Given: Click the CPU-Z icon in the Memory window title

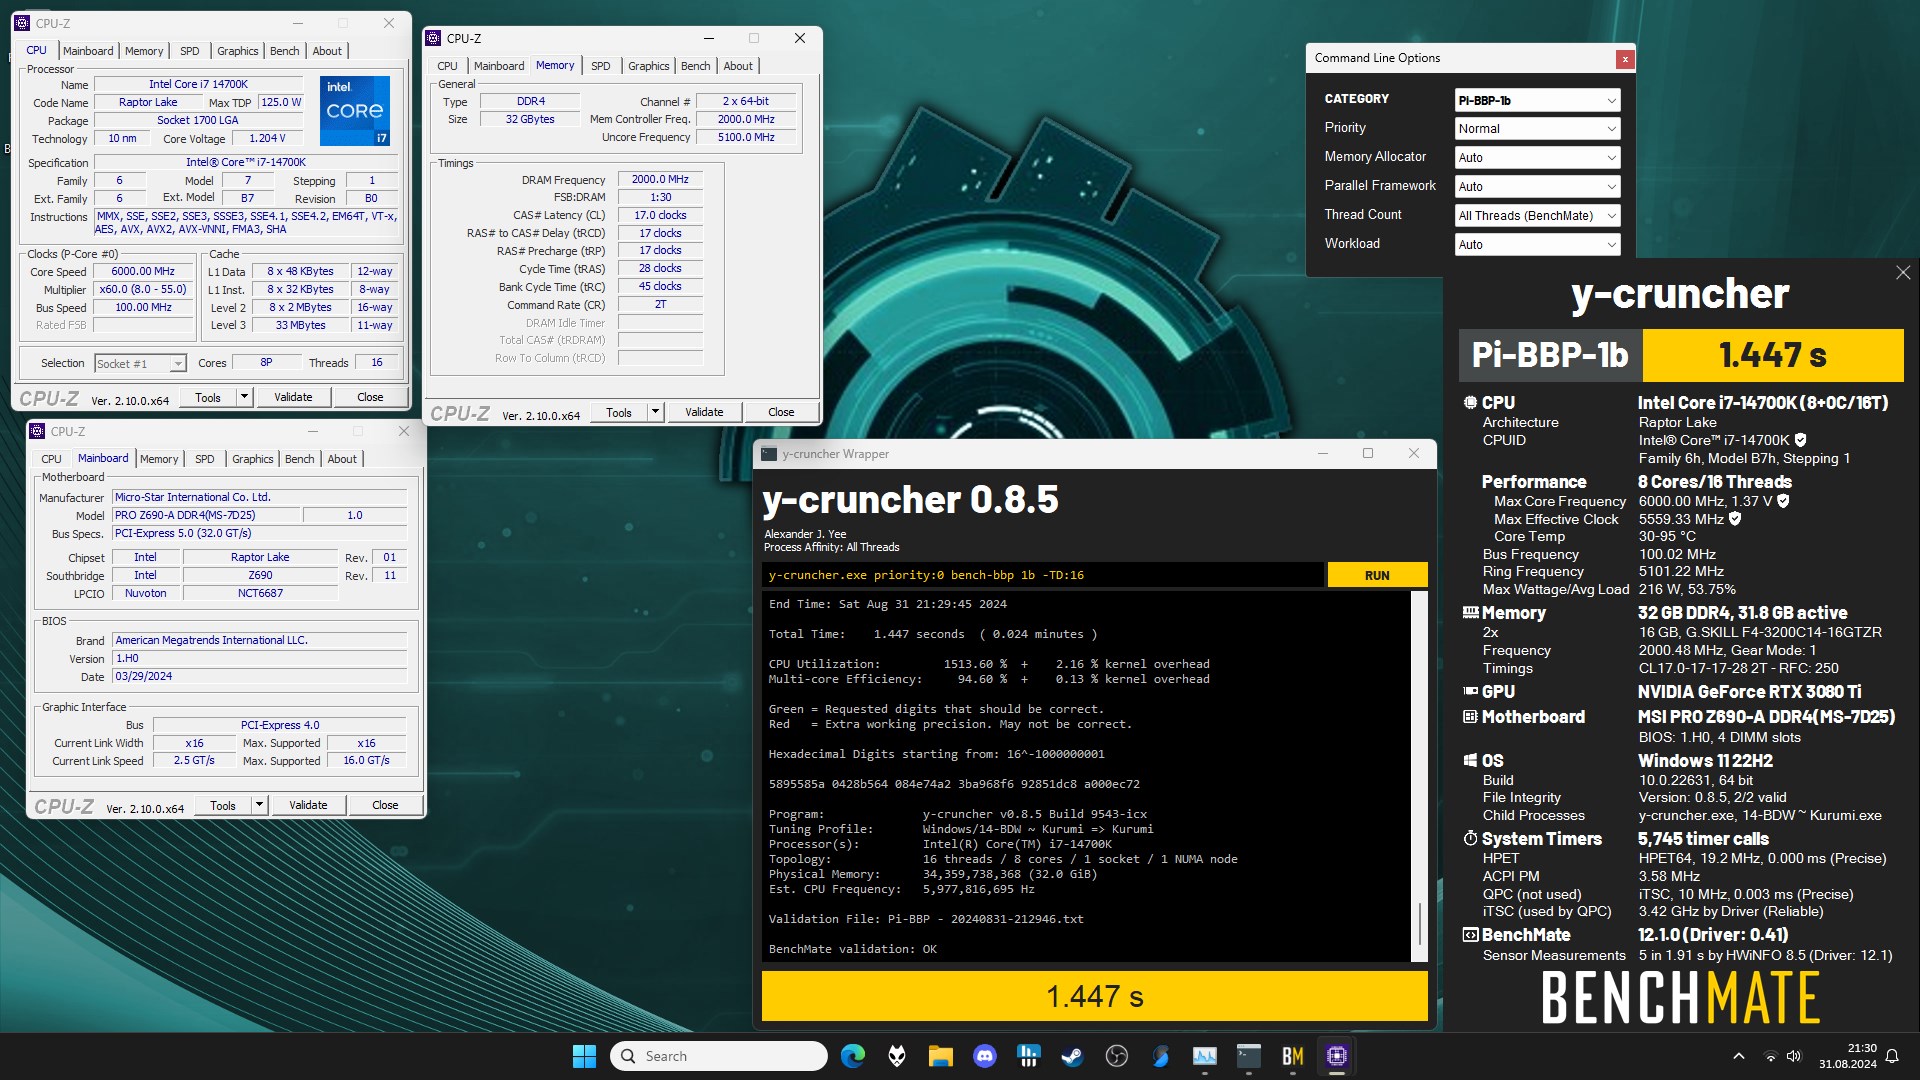Looking at the screenshot, I should (x=434, y=38).
